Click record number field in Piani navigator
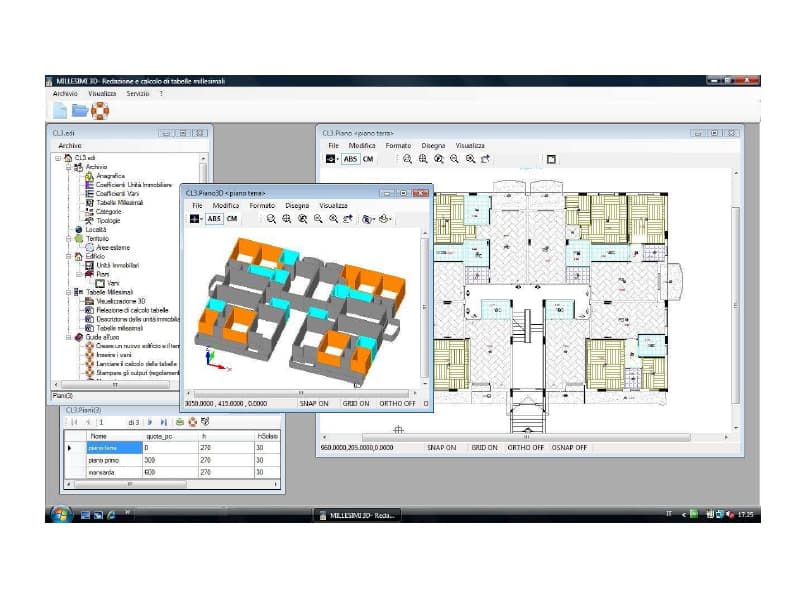The image size is (800, 600). pyautogui.click(x=110, y=422)
